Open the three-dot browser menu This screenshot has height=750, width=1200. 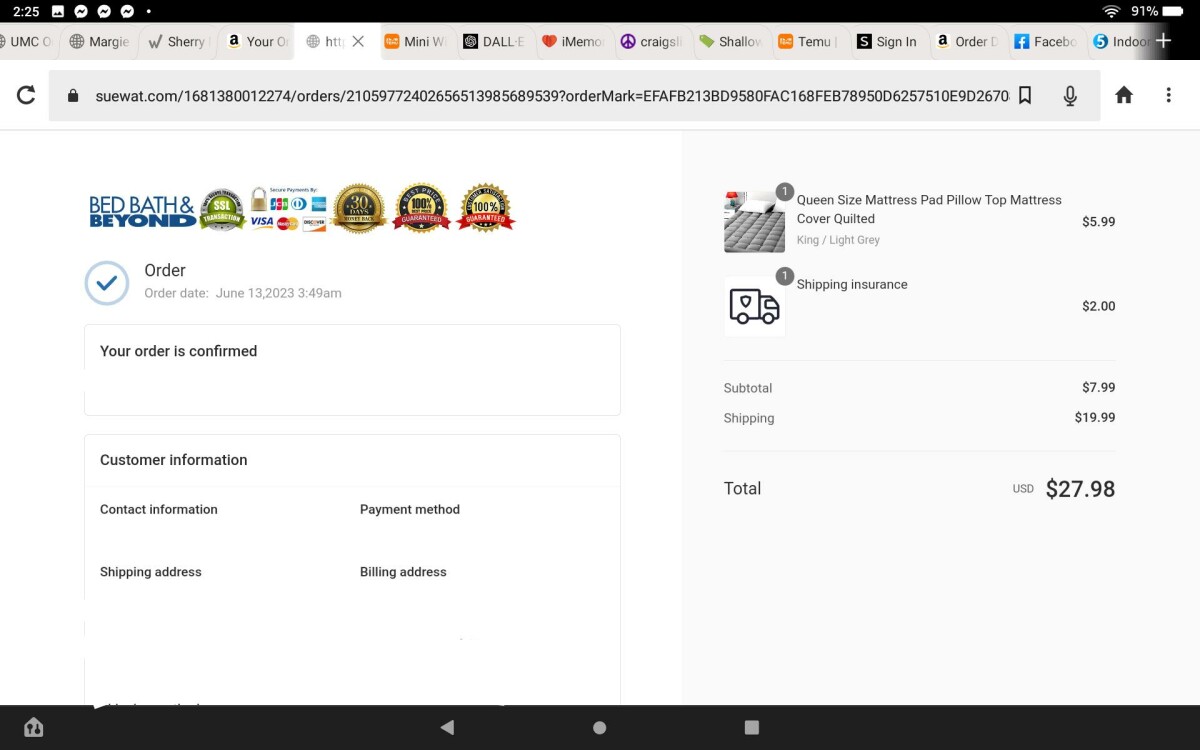point(1168,95)
